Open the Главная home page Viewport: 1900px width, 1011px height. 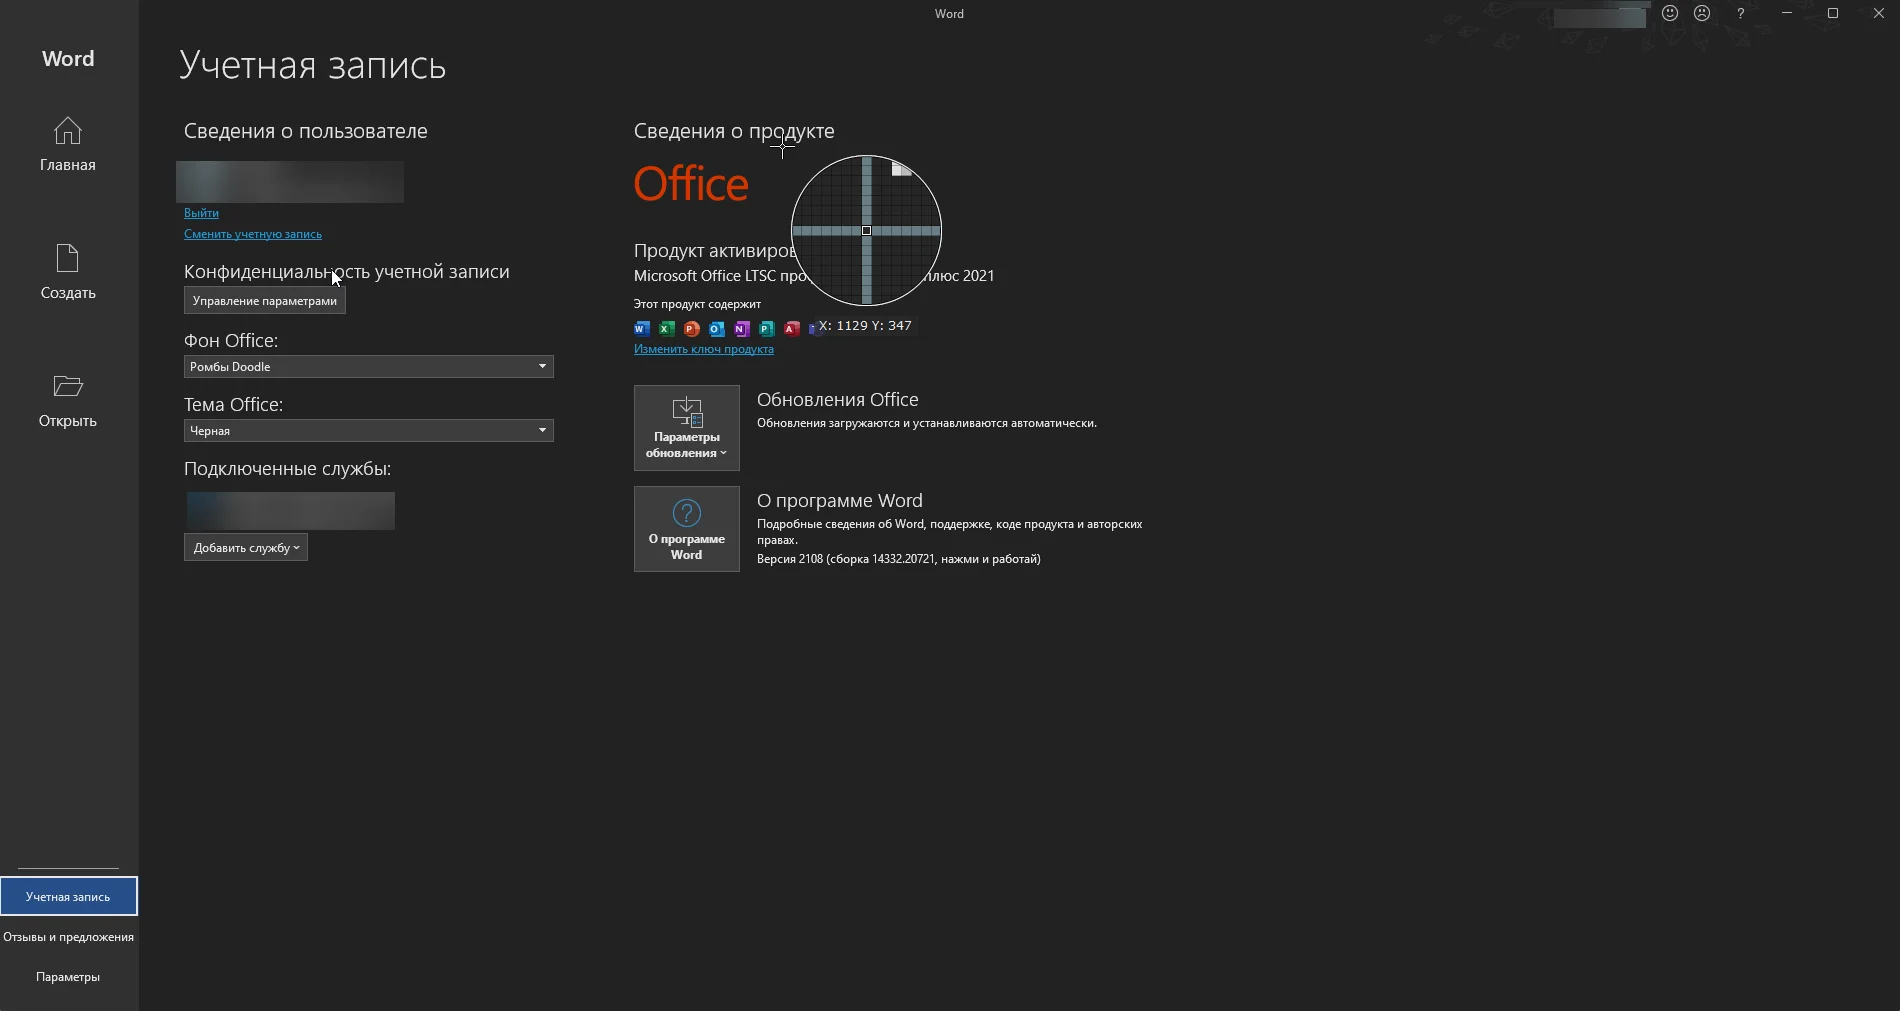(x=68, y=144)
